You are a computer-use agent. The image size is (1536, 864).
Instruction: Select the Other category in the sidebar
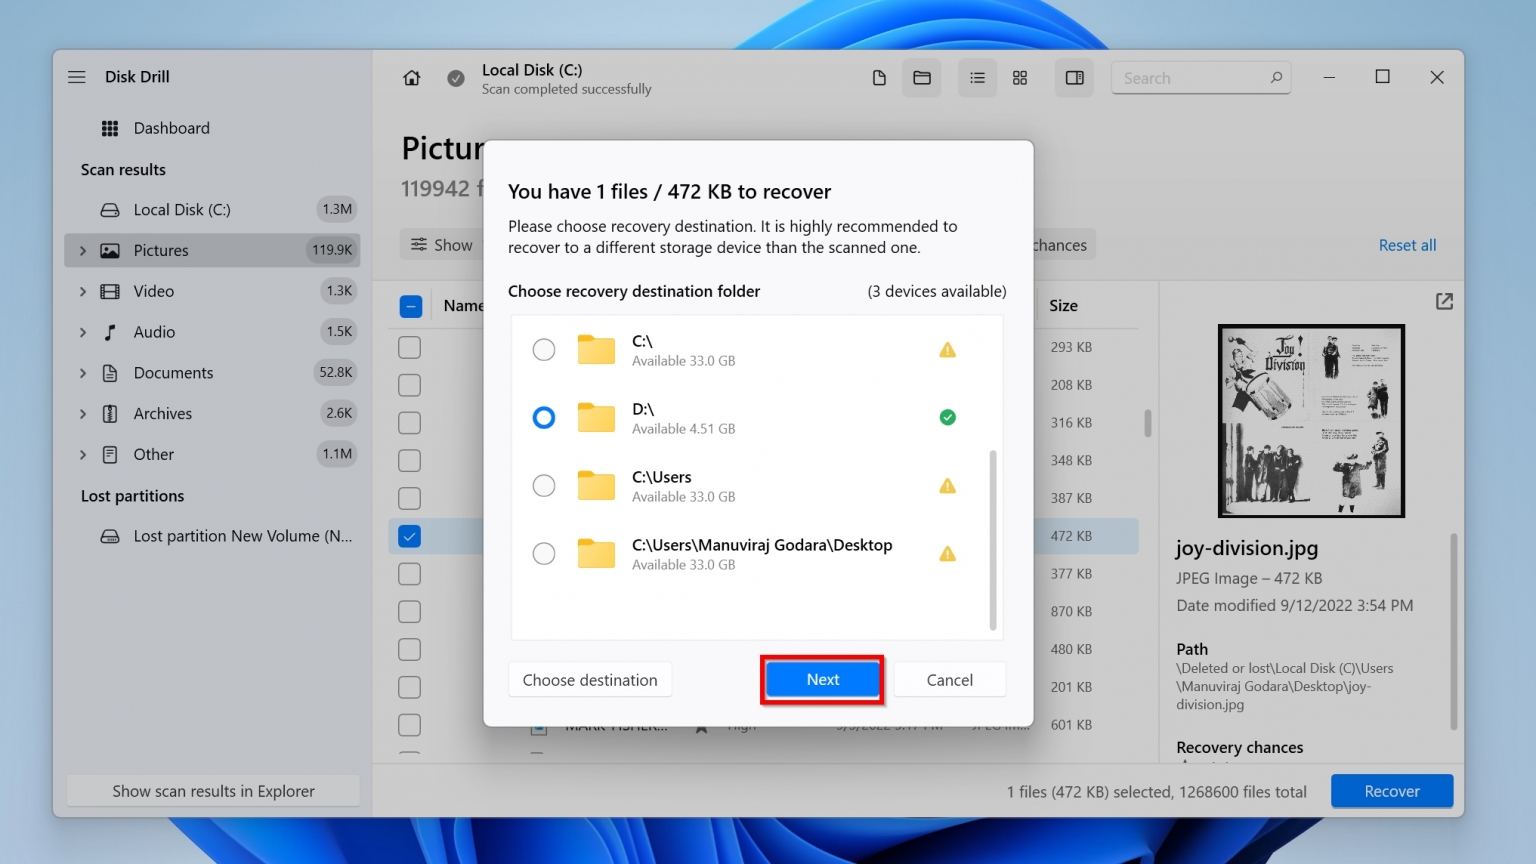(154, 454)
